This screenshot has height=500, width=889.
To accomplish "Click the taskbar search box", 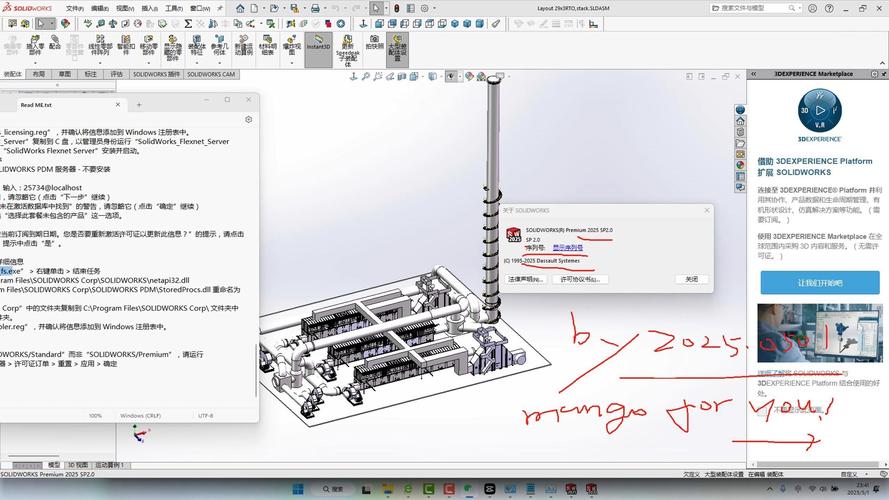I will point(333,489).
